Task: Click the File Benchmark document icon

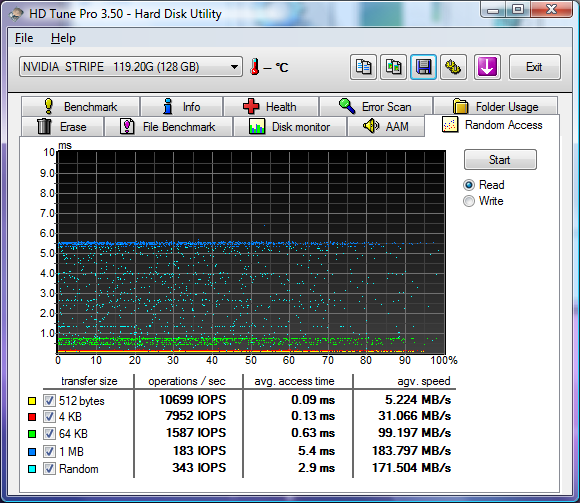Action: (127, 126)
